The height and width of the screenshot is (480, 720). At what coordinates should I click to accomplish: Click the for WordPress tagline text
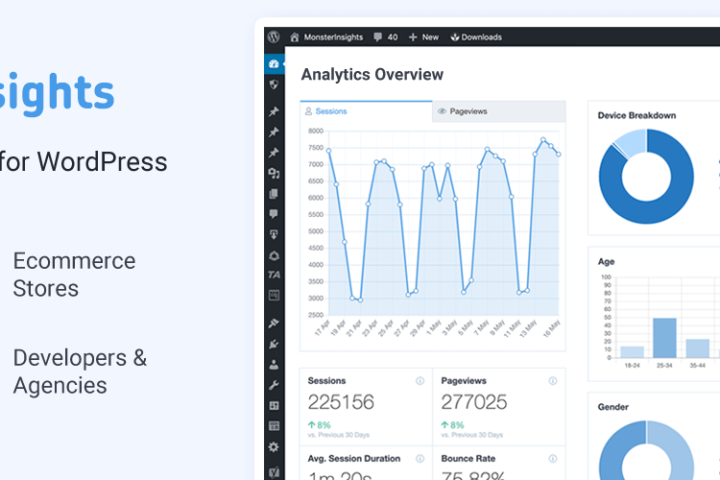[x=83, y=162]
